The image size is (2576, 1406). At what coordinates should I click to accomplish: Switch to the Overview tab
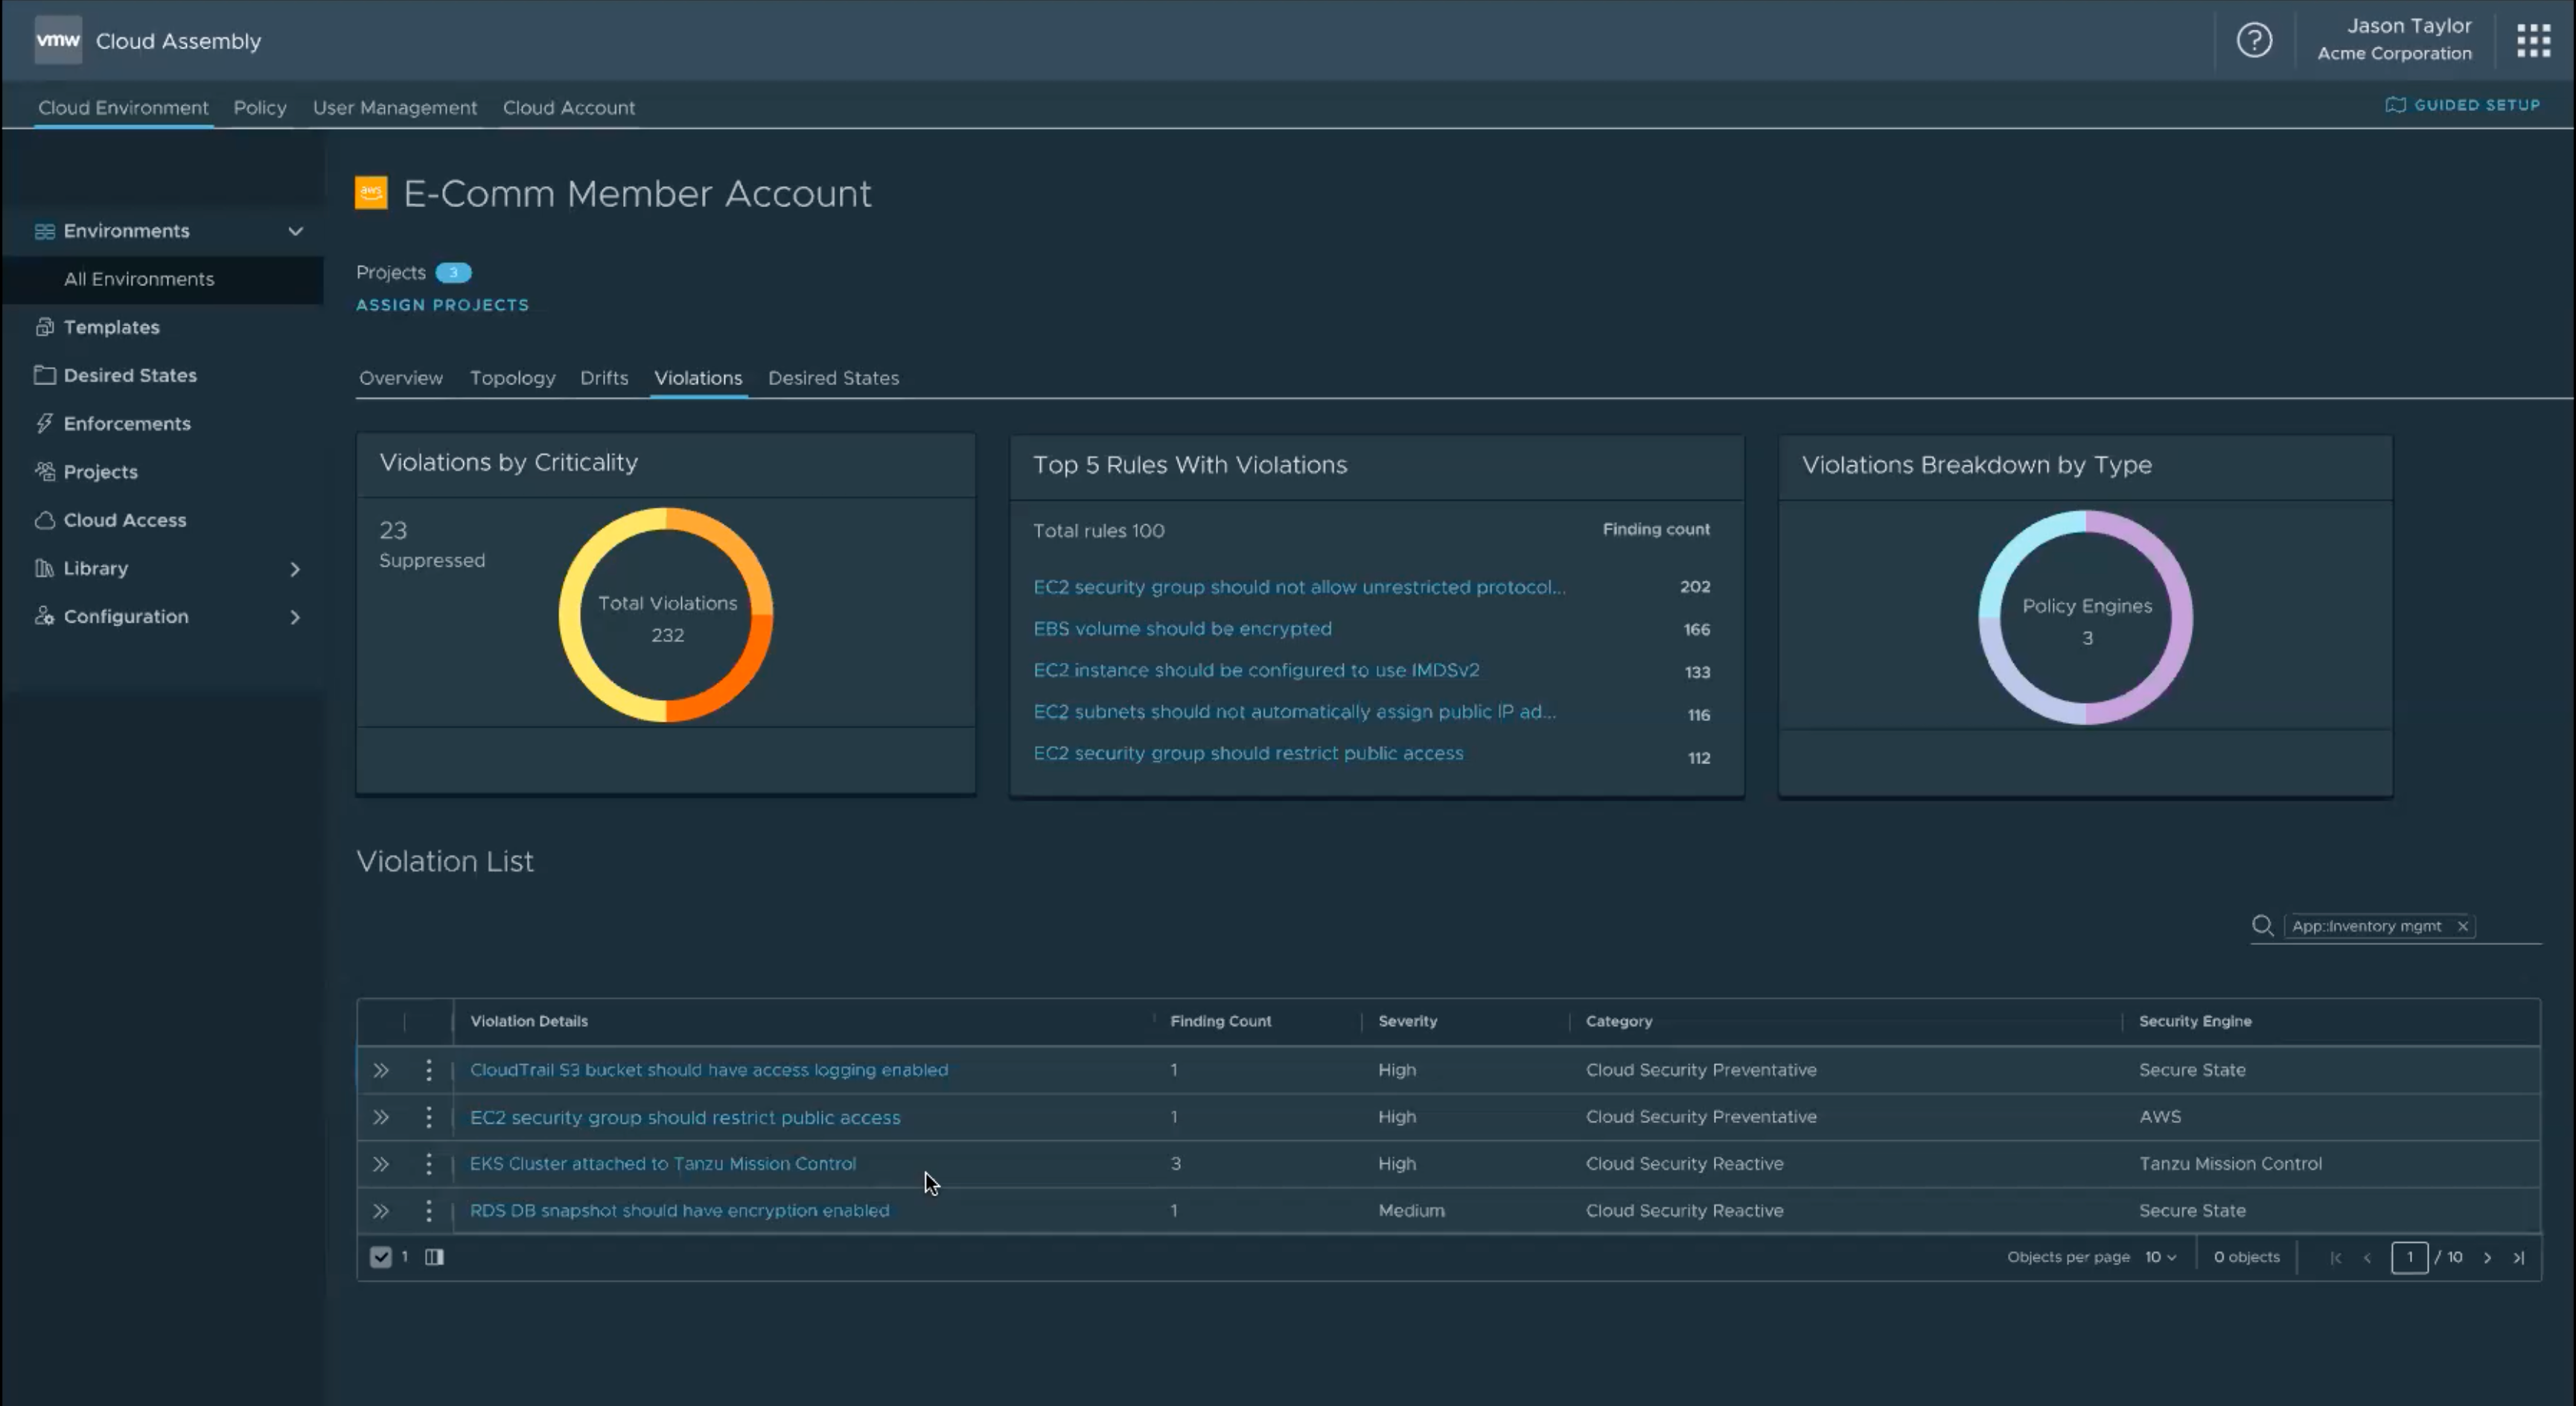[401, 378]
